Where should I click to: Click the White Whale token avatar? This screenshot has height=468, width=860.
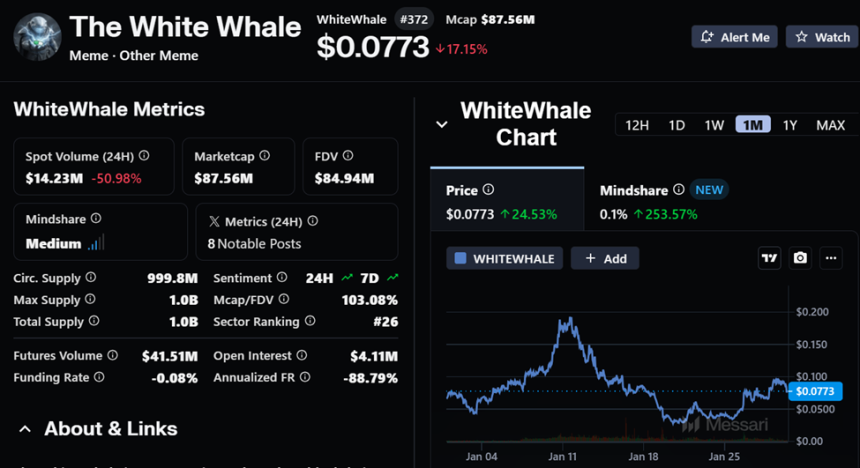(37, 37)
